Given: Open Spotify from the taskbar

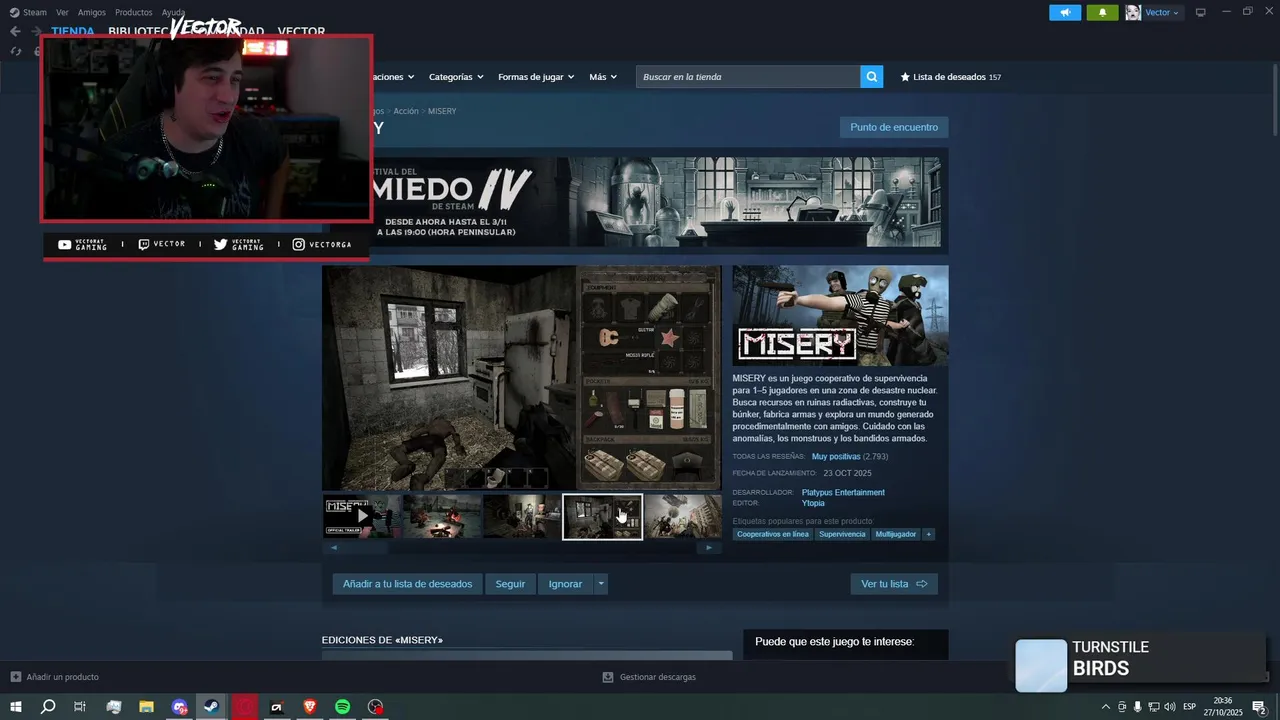Looking at the screenshot, I should point(342,707).
